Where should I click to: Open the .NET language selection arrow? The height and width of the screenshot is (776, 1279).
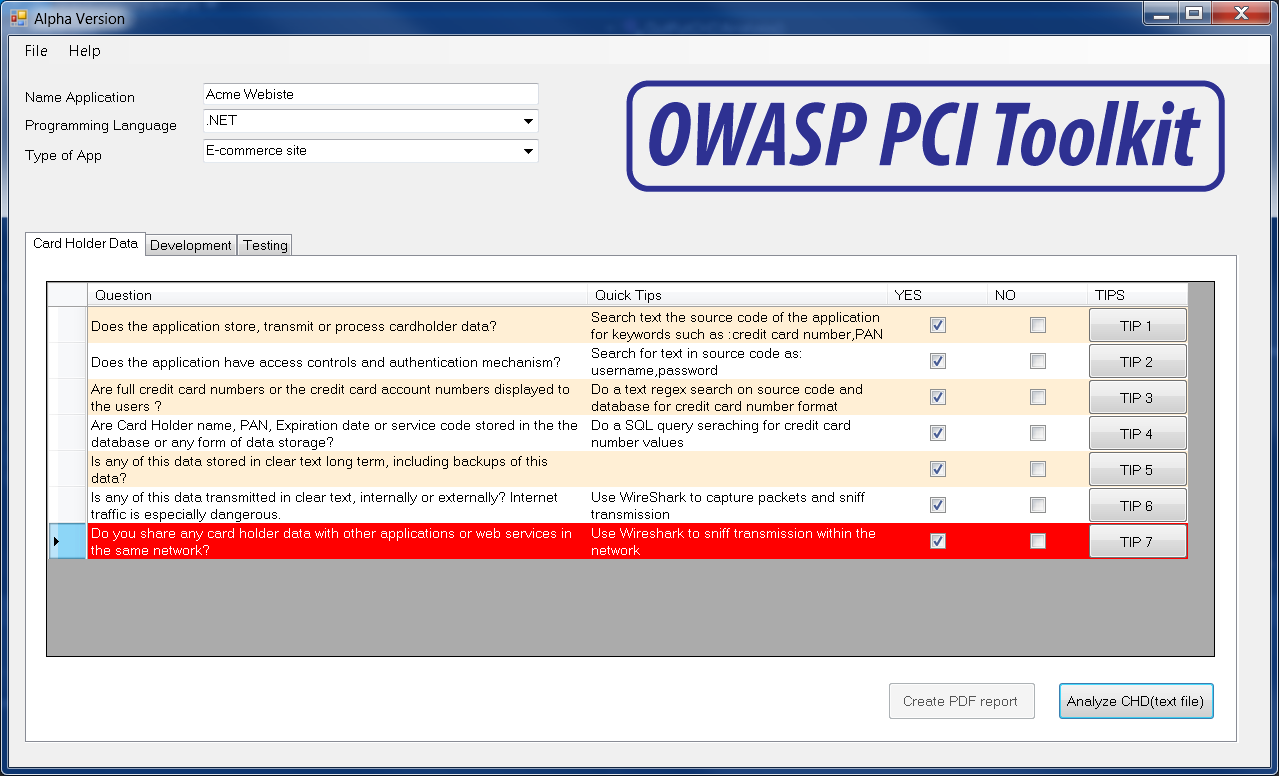(x=527, y=120)
